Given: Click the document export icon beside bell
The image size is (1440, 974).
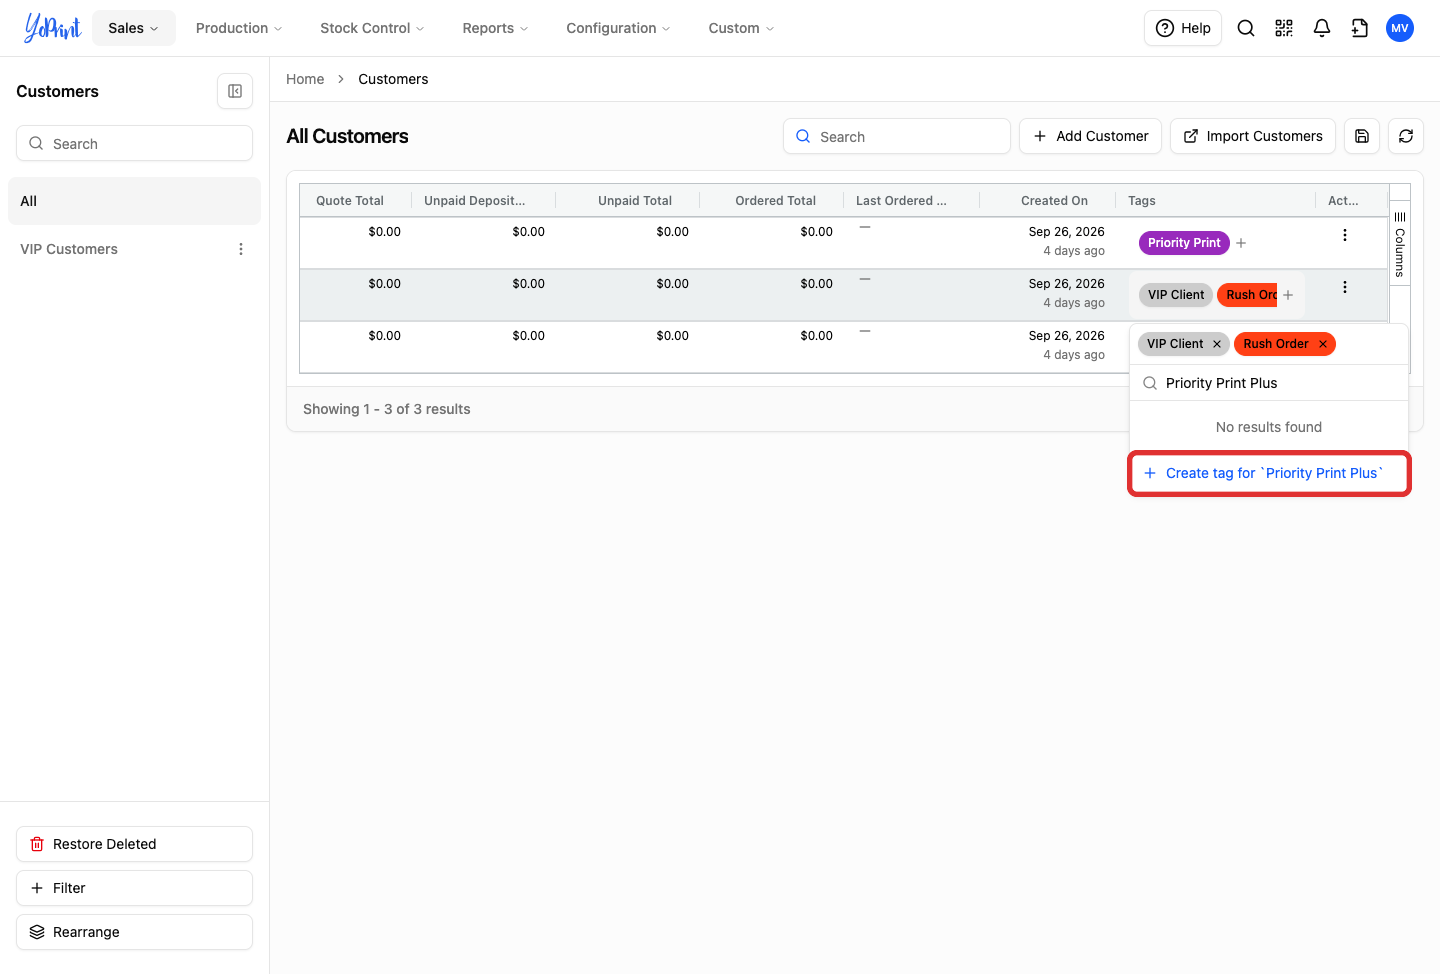Looking at the screenshot, I should tap(1360, 28).
